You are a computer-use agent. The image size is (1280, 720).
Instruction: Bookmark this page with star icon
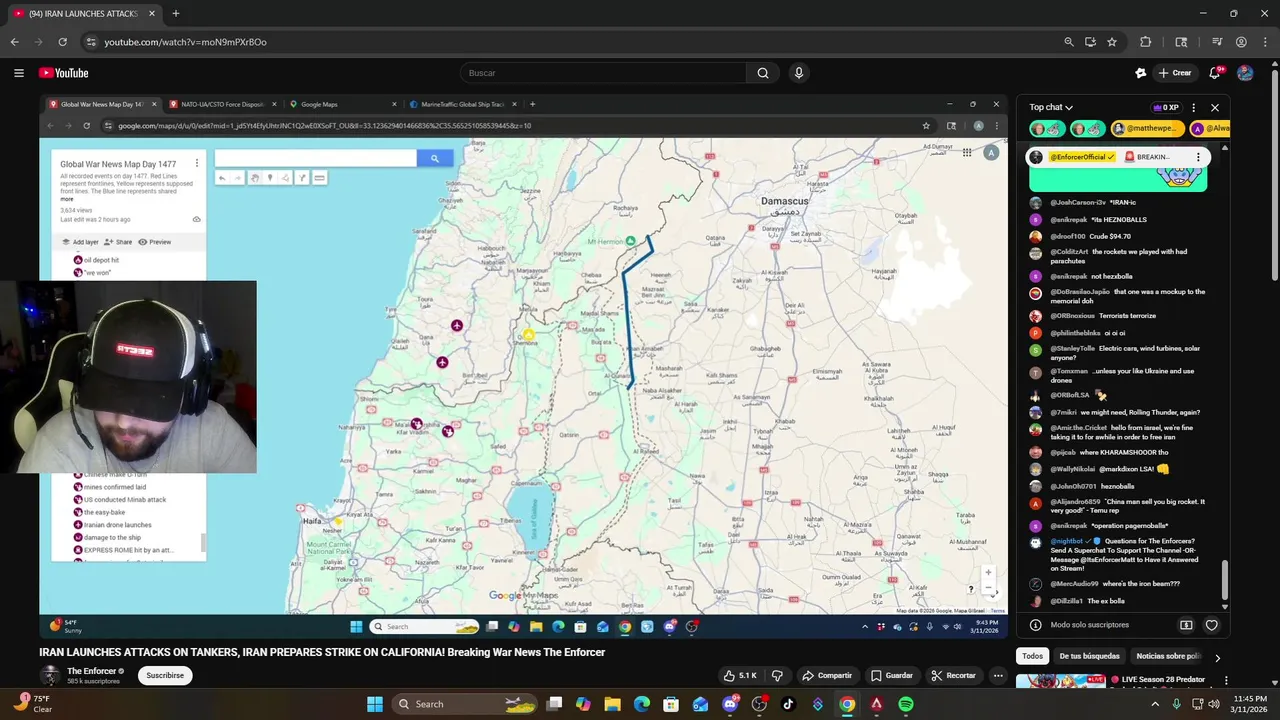point(1111,42)
